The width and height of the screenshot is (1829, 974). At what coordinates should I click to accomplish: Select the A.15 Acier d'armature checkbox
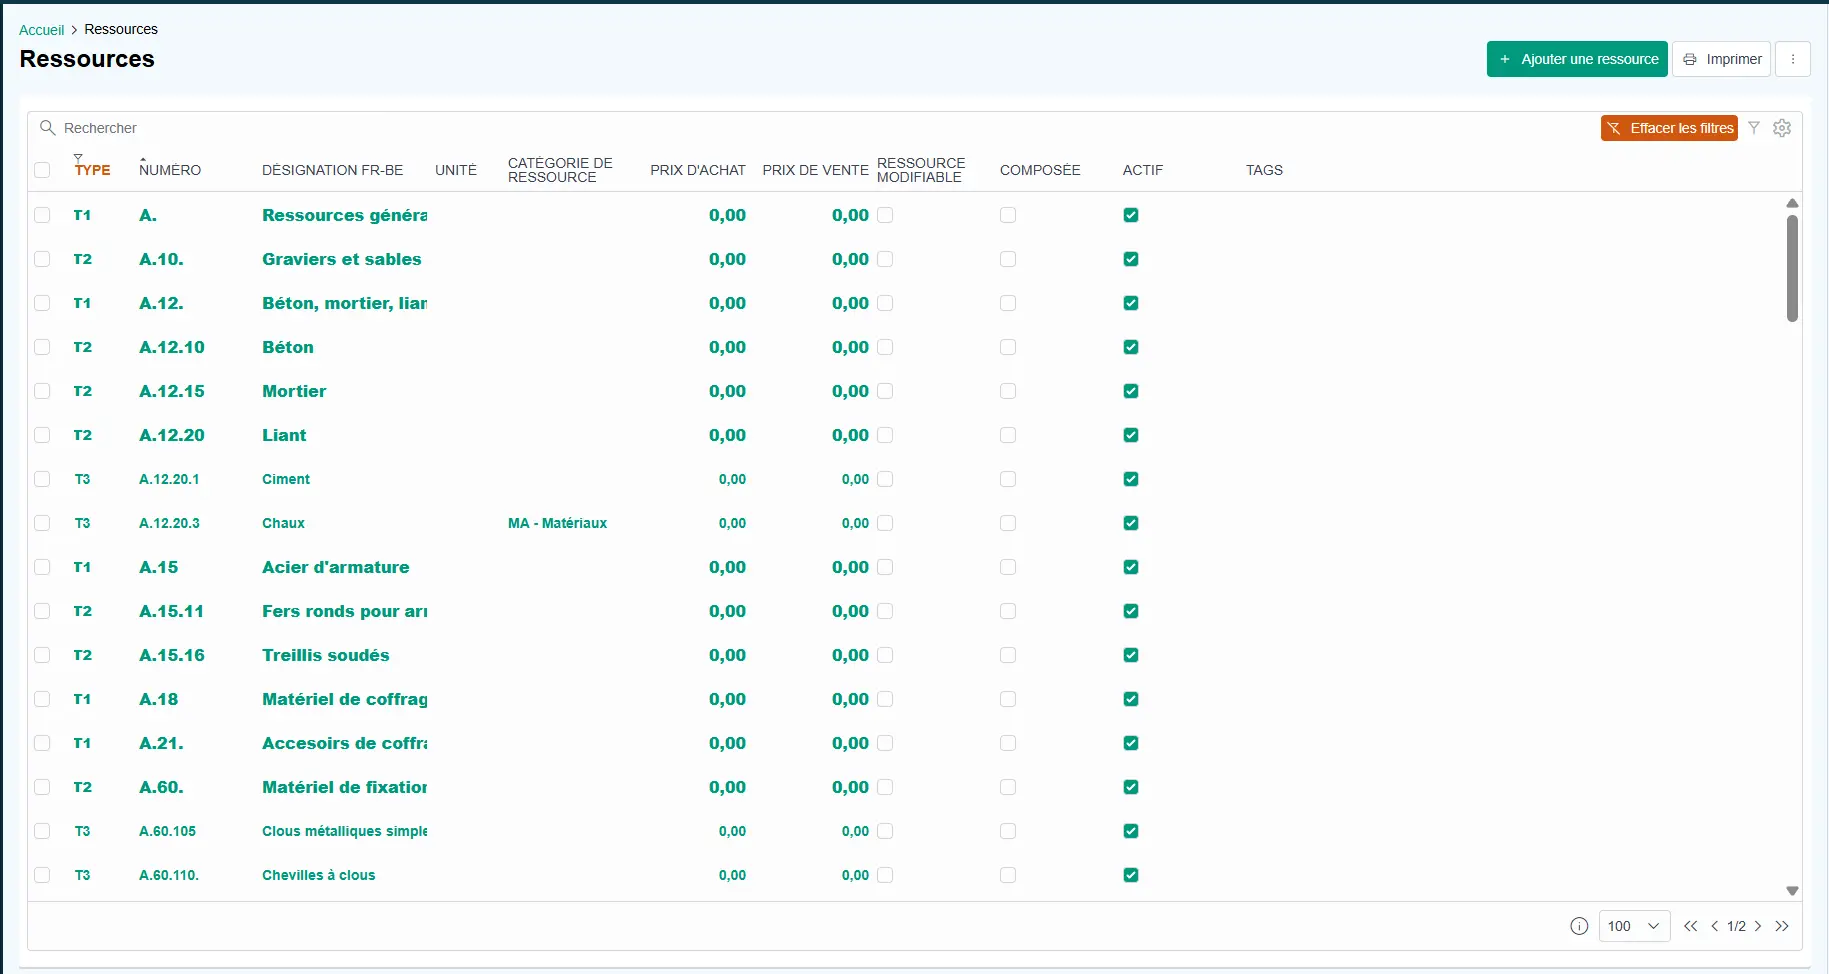tap(42, 567)
